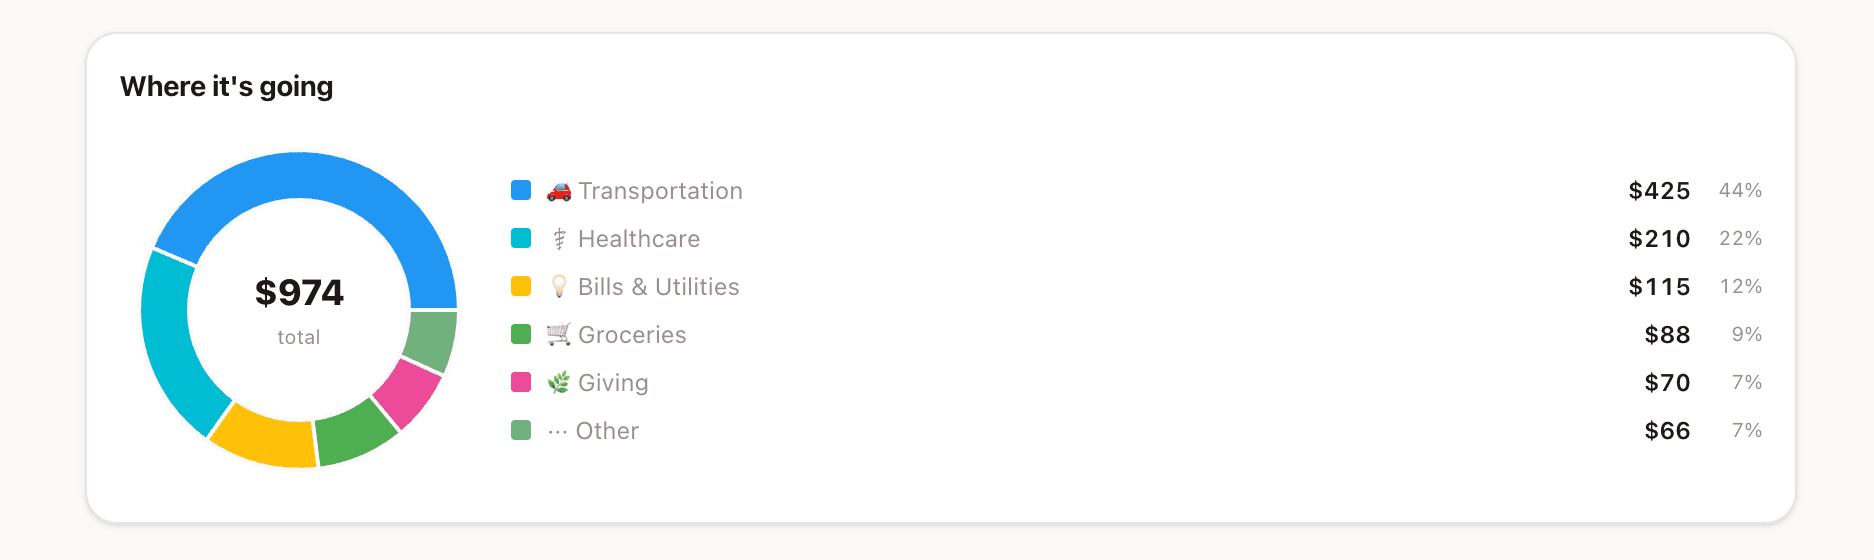1874x560 pixels.
Task: Click the 12% Bills & Utilities percentage
Action: pos(1741,287)
